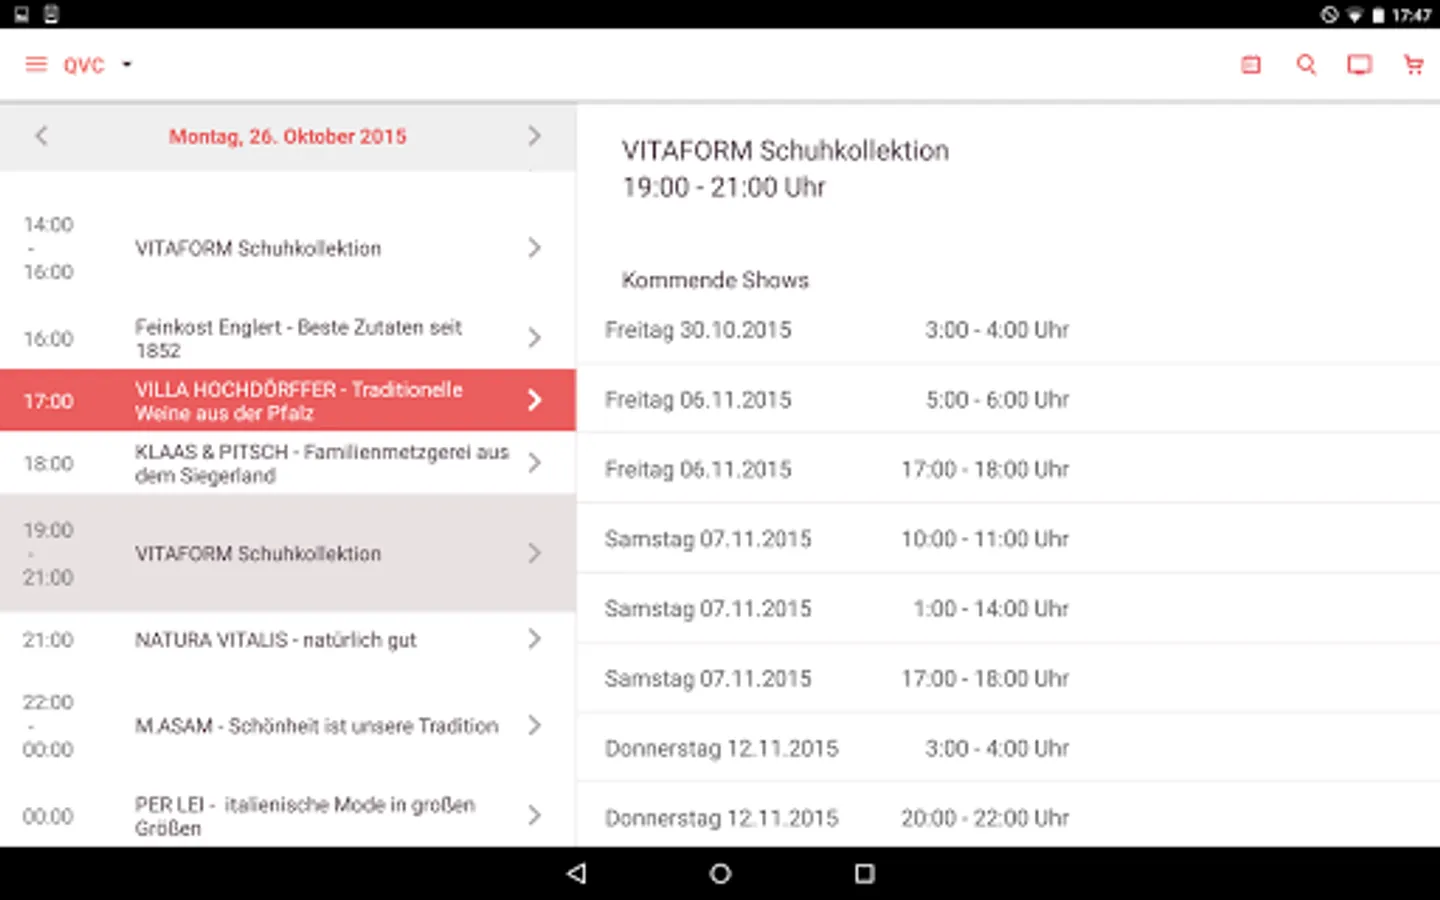This screenshot has height=900, width=1440.
Task: Select 19:00 VITAFORM Schuhkollektion show
Action: (288, 553)
